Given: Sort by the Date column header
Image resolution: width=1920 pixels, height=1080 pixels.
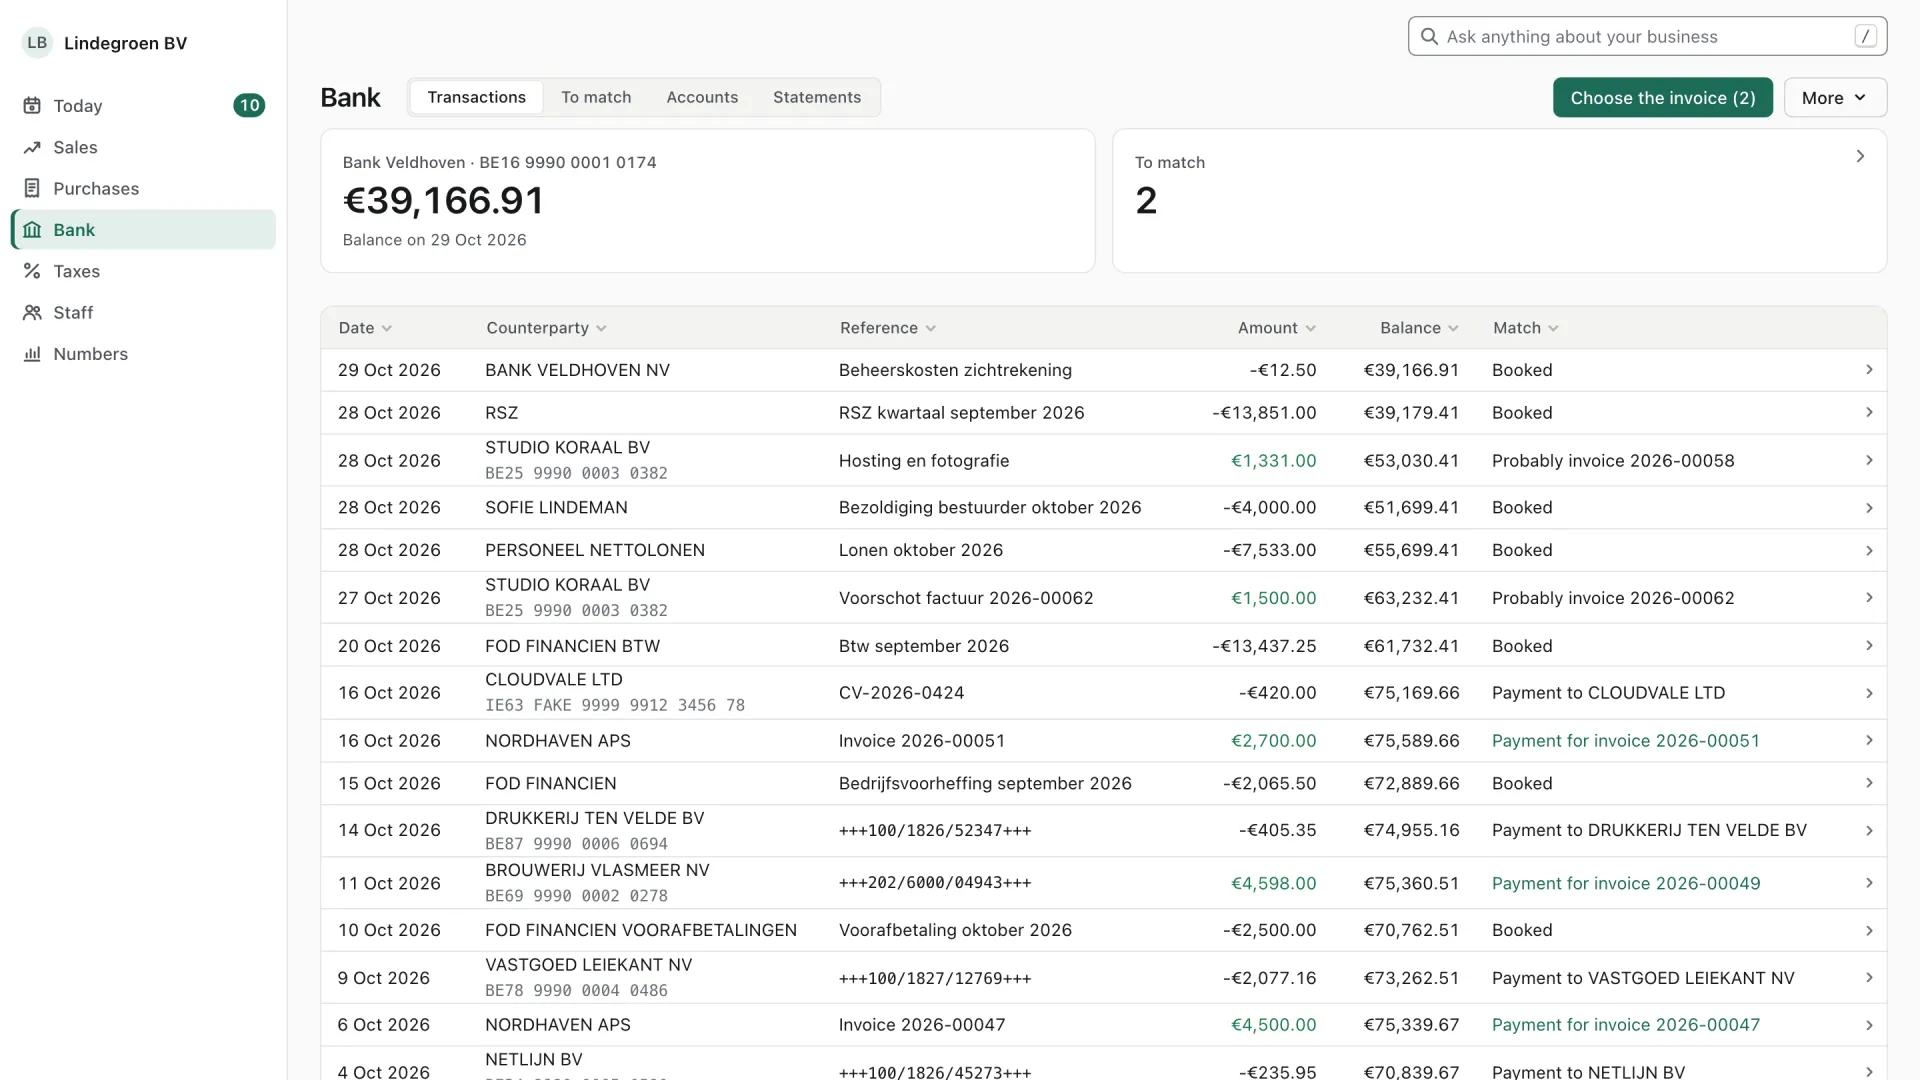Looking at the screenshot, I should point(365,328).
